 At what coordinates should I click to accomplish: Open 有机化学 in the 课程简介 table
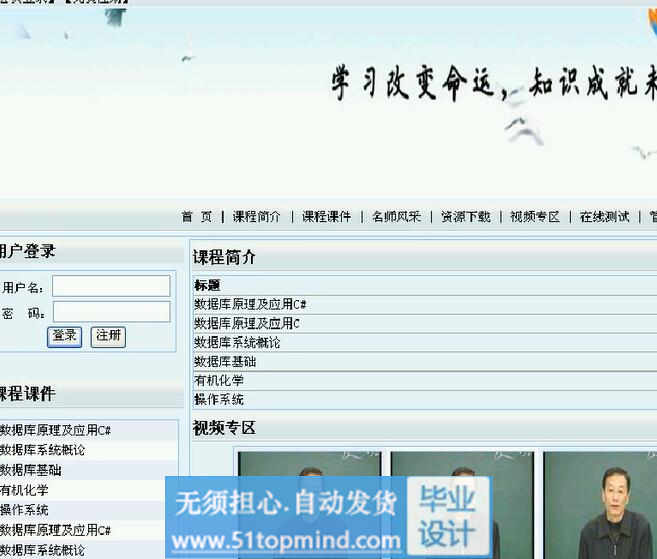point(219,380)
